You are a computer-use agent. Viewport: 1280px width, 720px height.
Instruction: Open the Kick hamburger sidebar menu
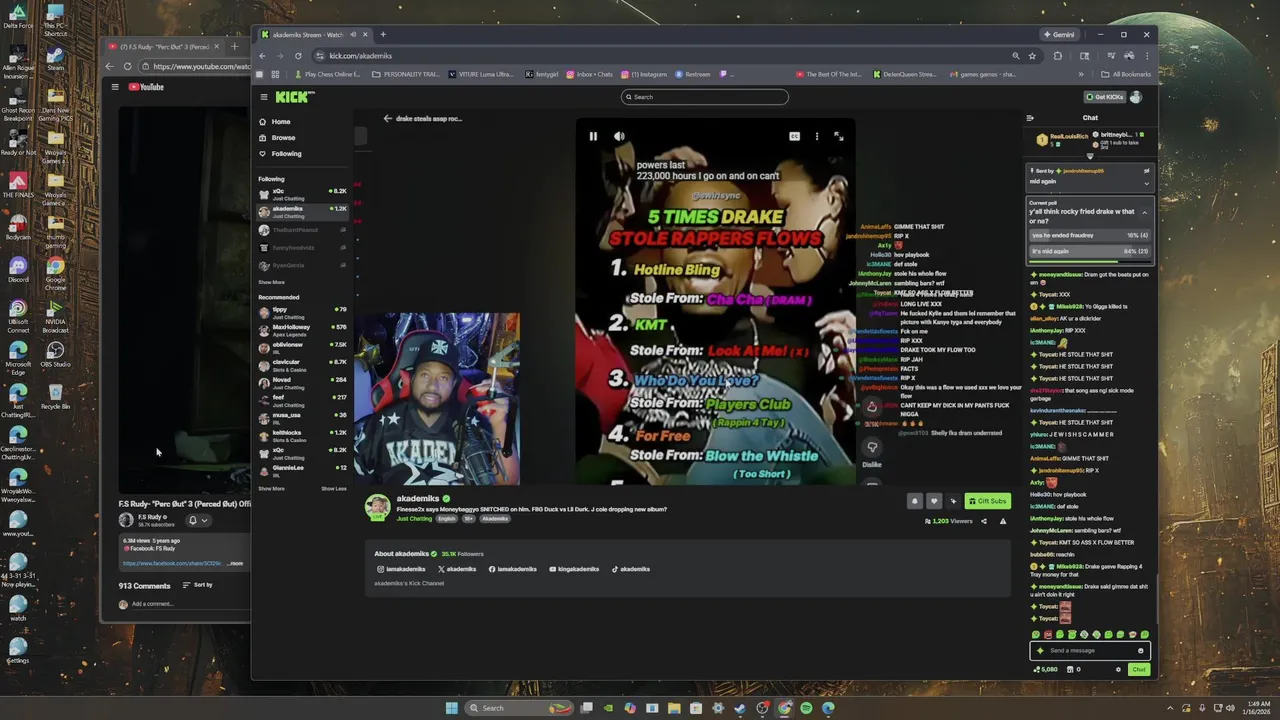tap(264, 97)
